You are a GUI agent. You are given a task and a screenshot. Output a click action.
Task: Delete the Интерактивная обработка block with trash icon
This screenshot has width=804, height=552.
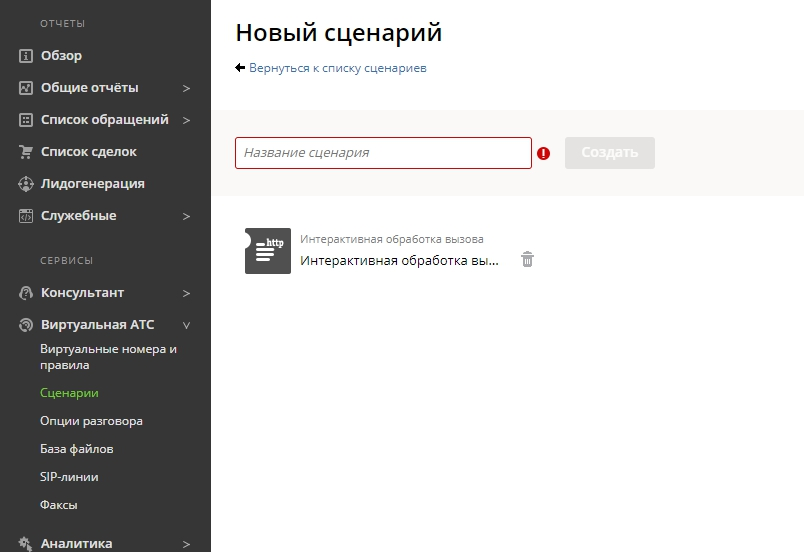click(528, 259)
